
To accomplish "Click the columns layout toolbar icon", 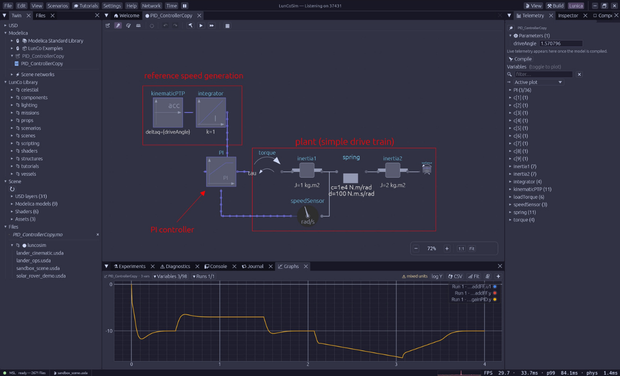I will 227,26.
